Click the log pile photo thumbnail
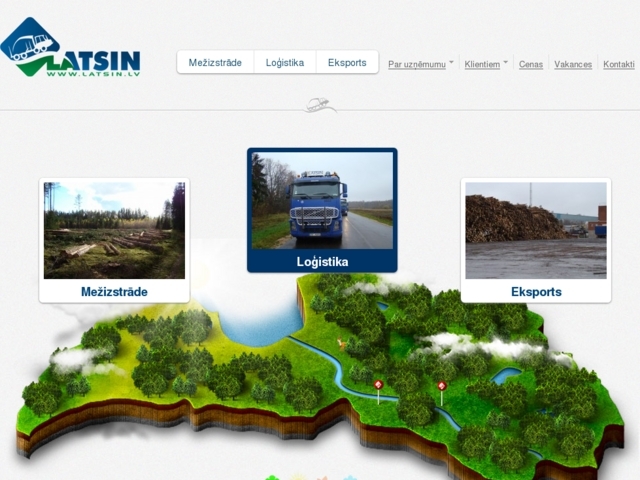640x480 pixels. (536, 230)
